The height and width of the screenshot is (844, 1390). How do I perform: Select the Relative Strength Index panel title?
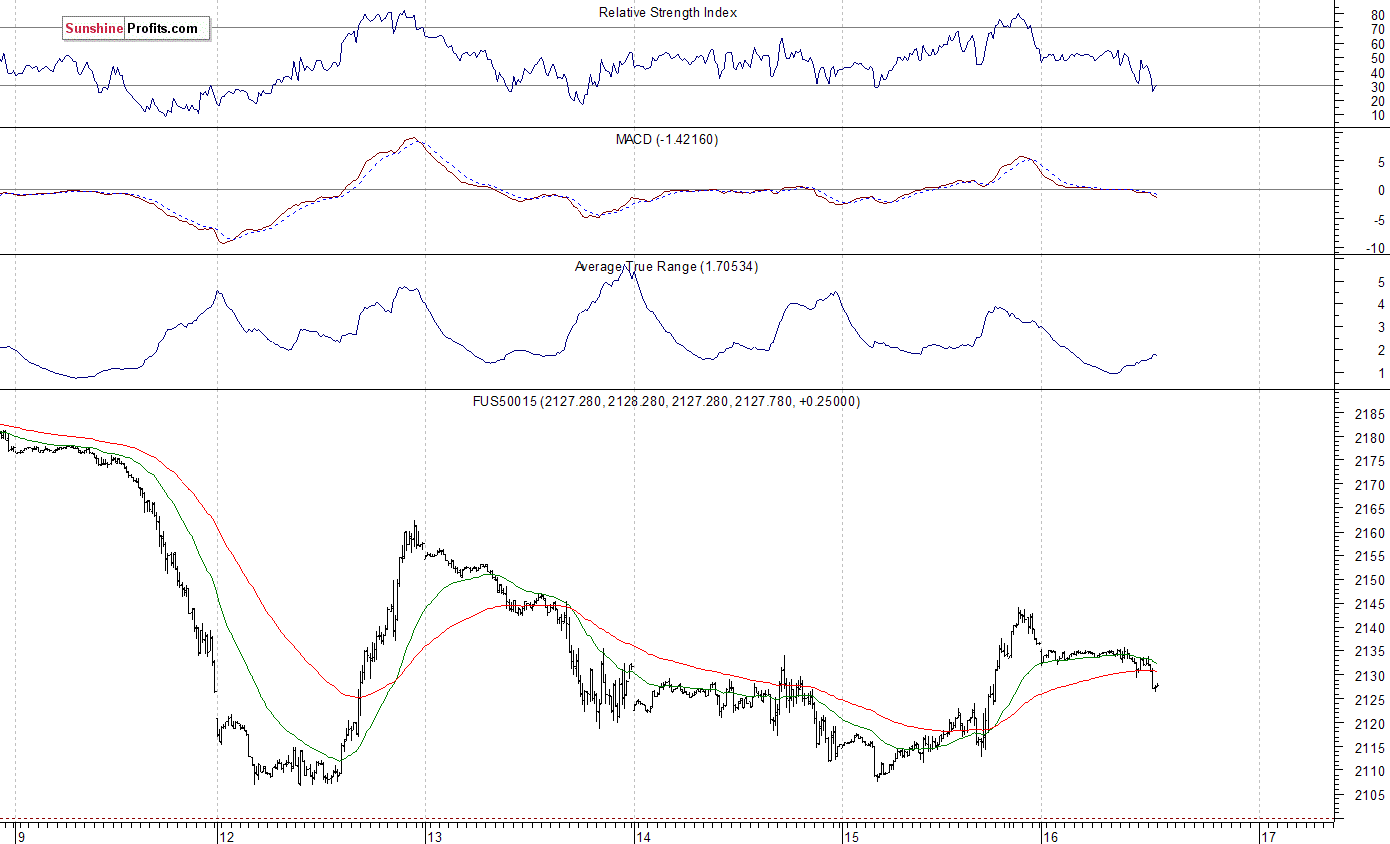(x=668, y=13)
